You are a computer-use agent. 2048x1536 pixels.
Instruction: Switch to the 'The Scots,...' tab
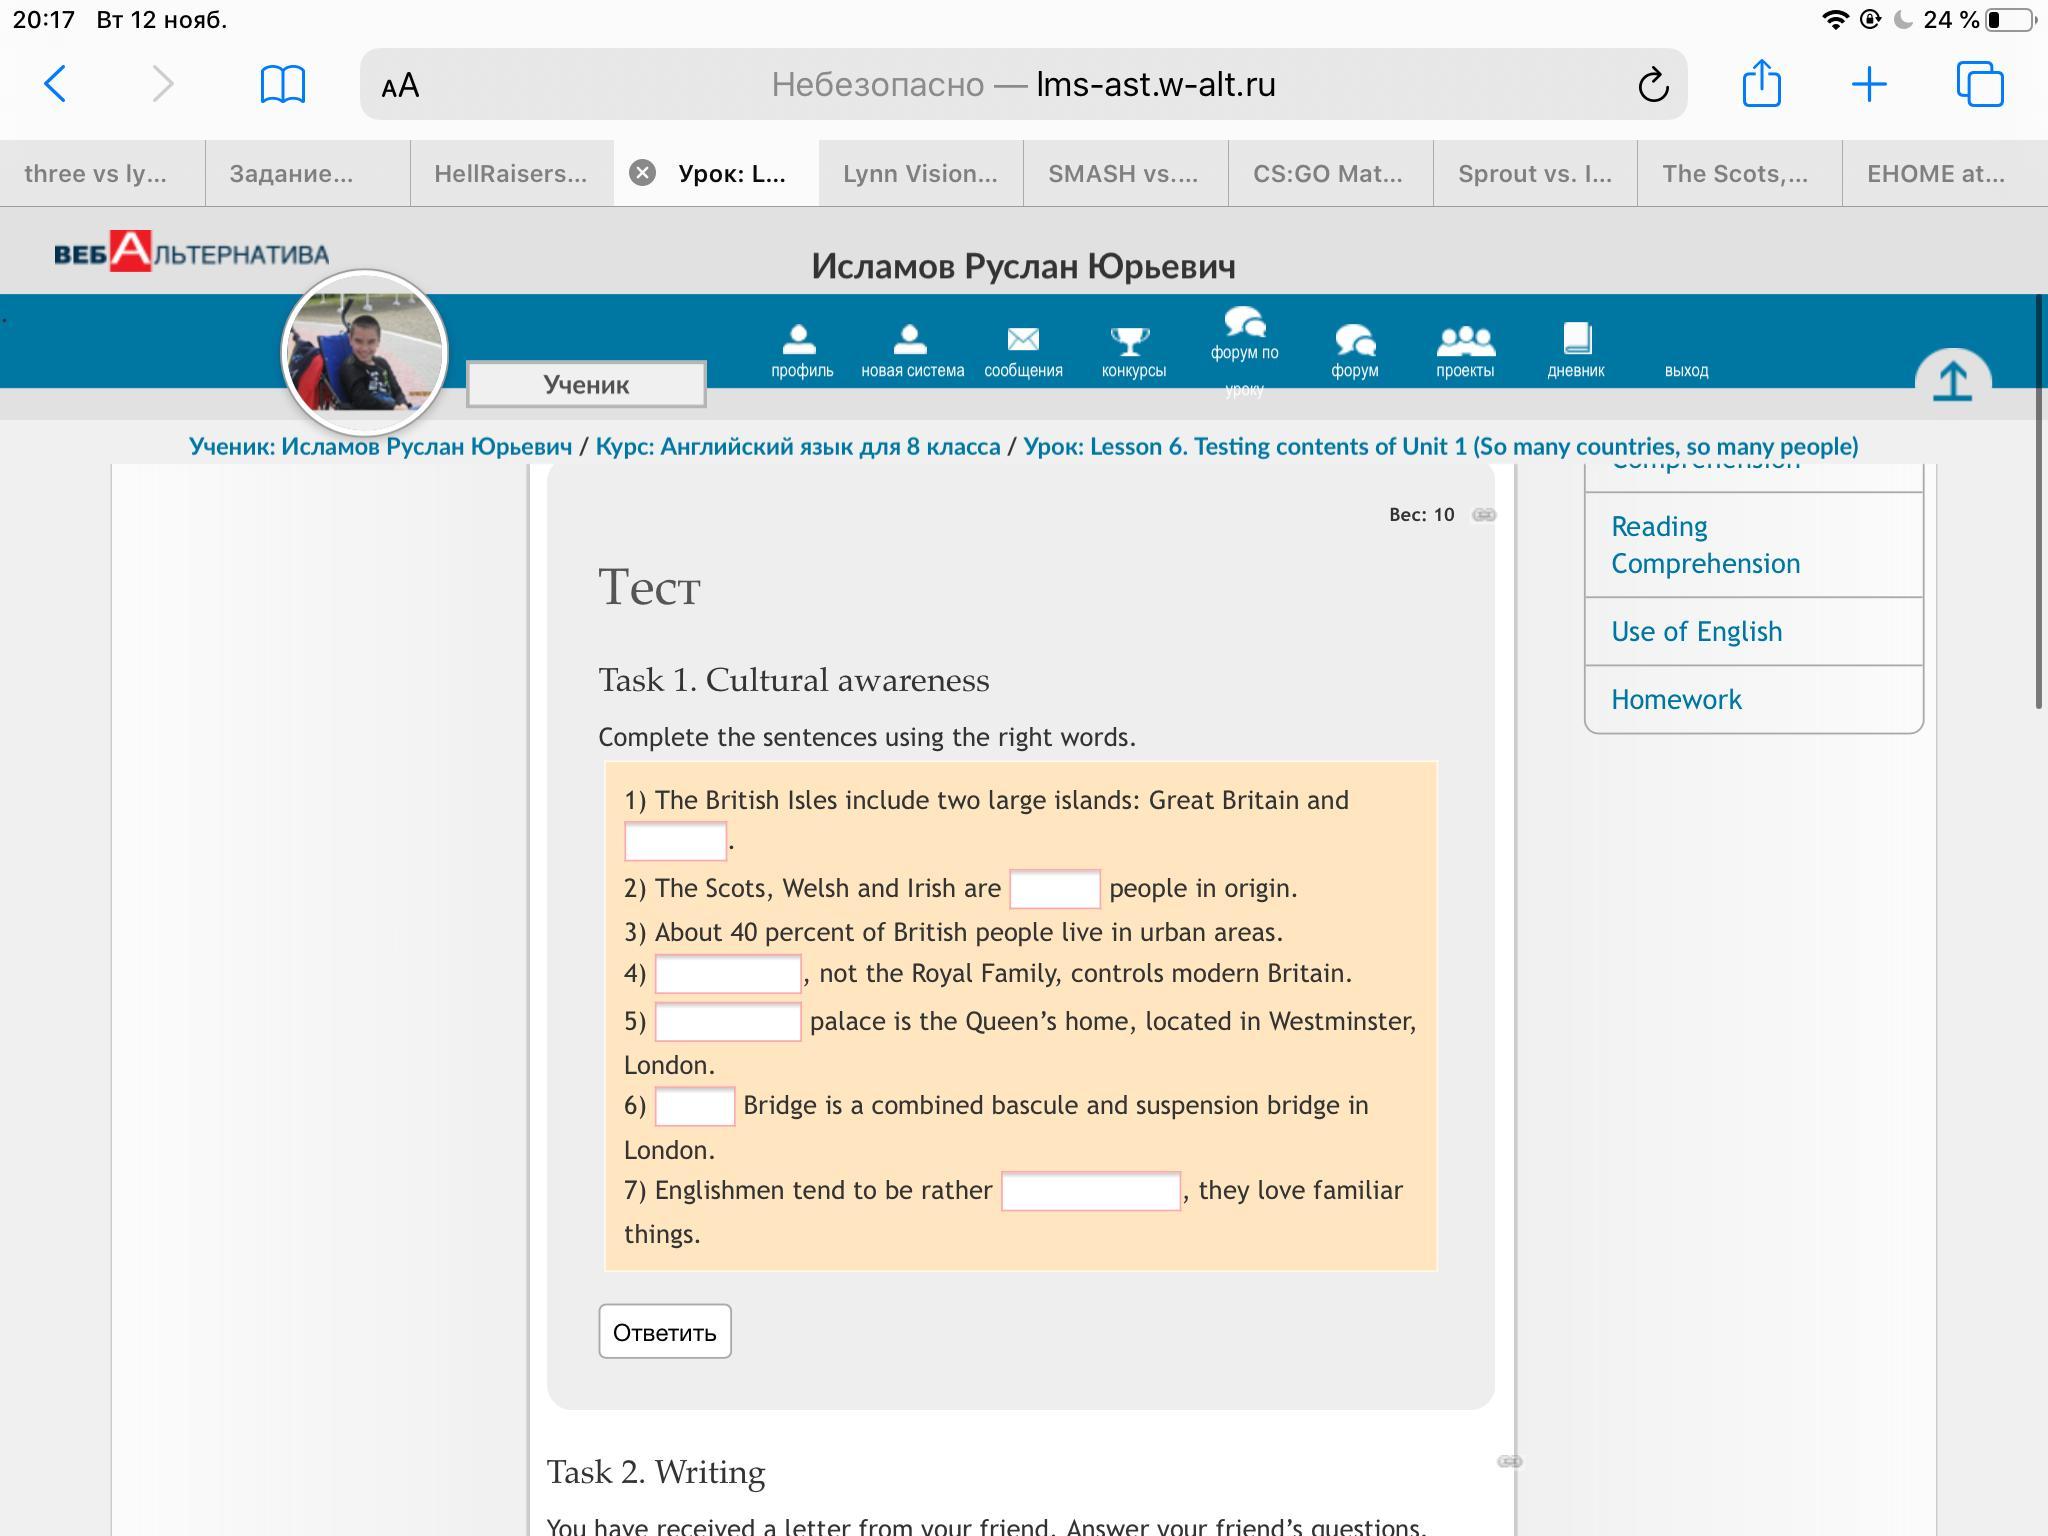point(1735,174)
